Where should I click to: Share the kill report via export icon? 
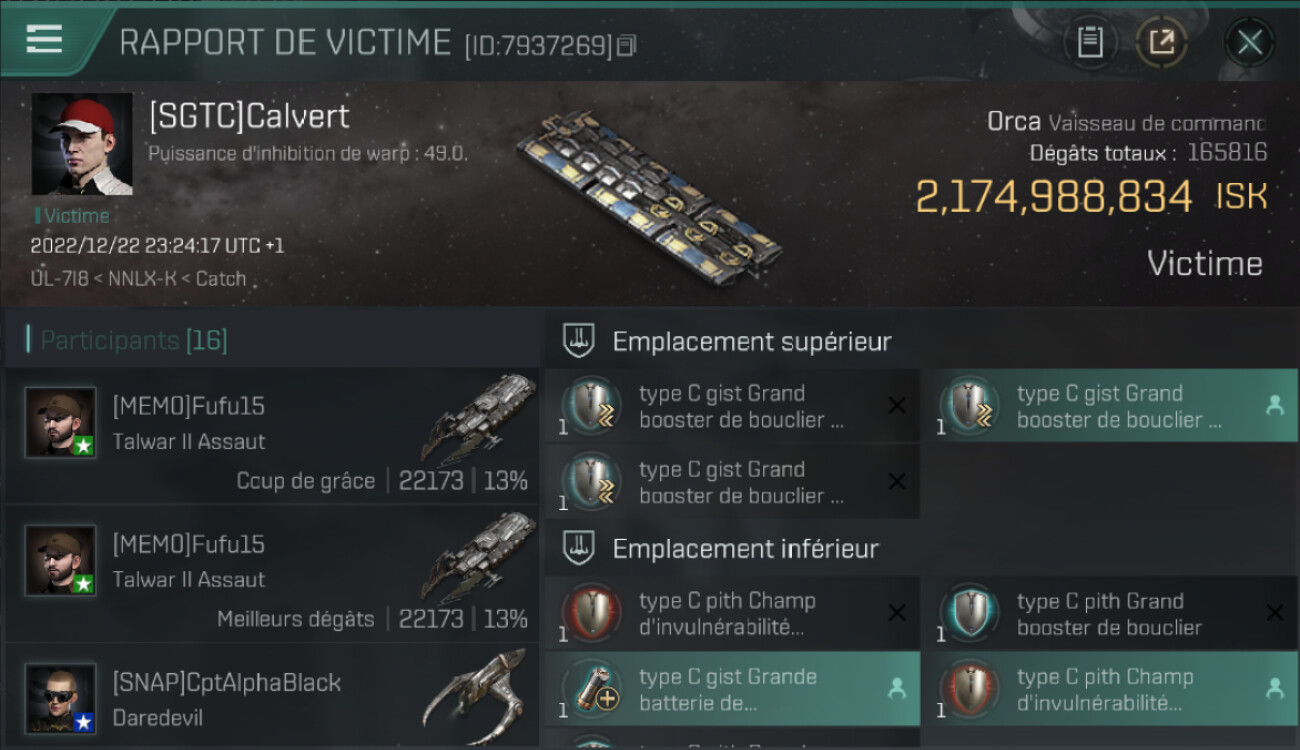[x=1161, y=42]
